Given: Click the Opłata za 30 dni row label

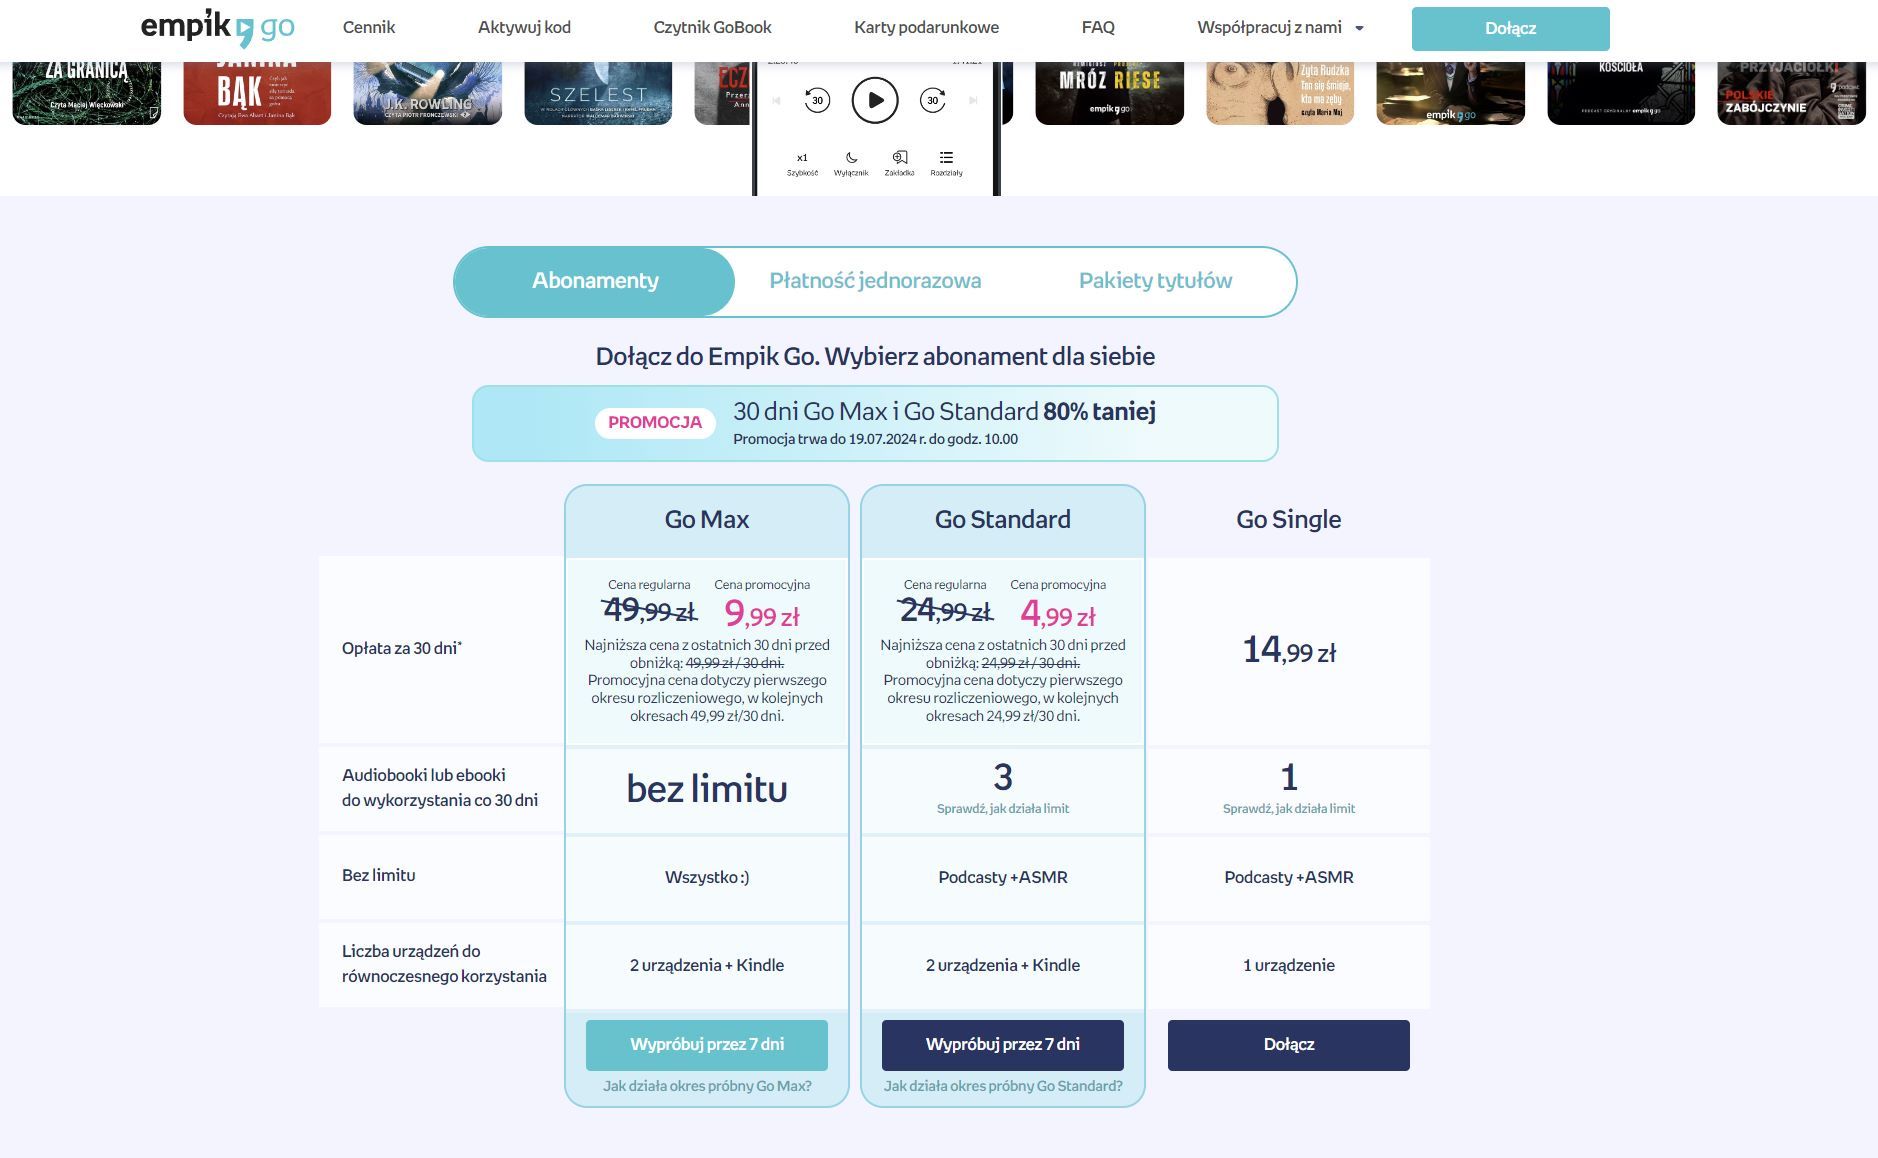Looking at the screenshot, I should (402, 649).
